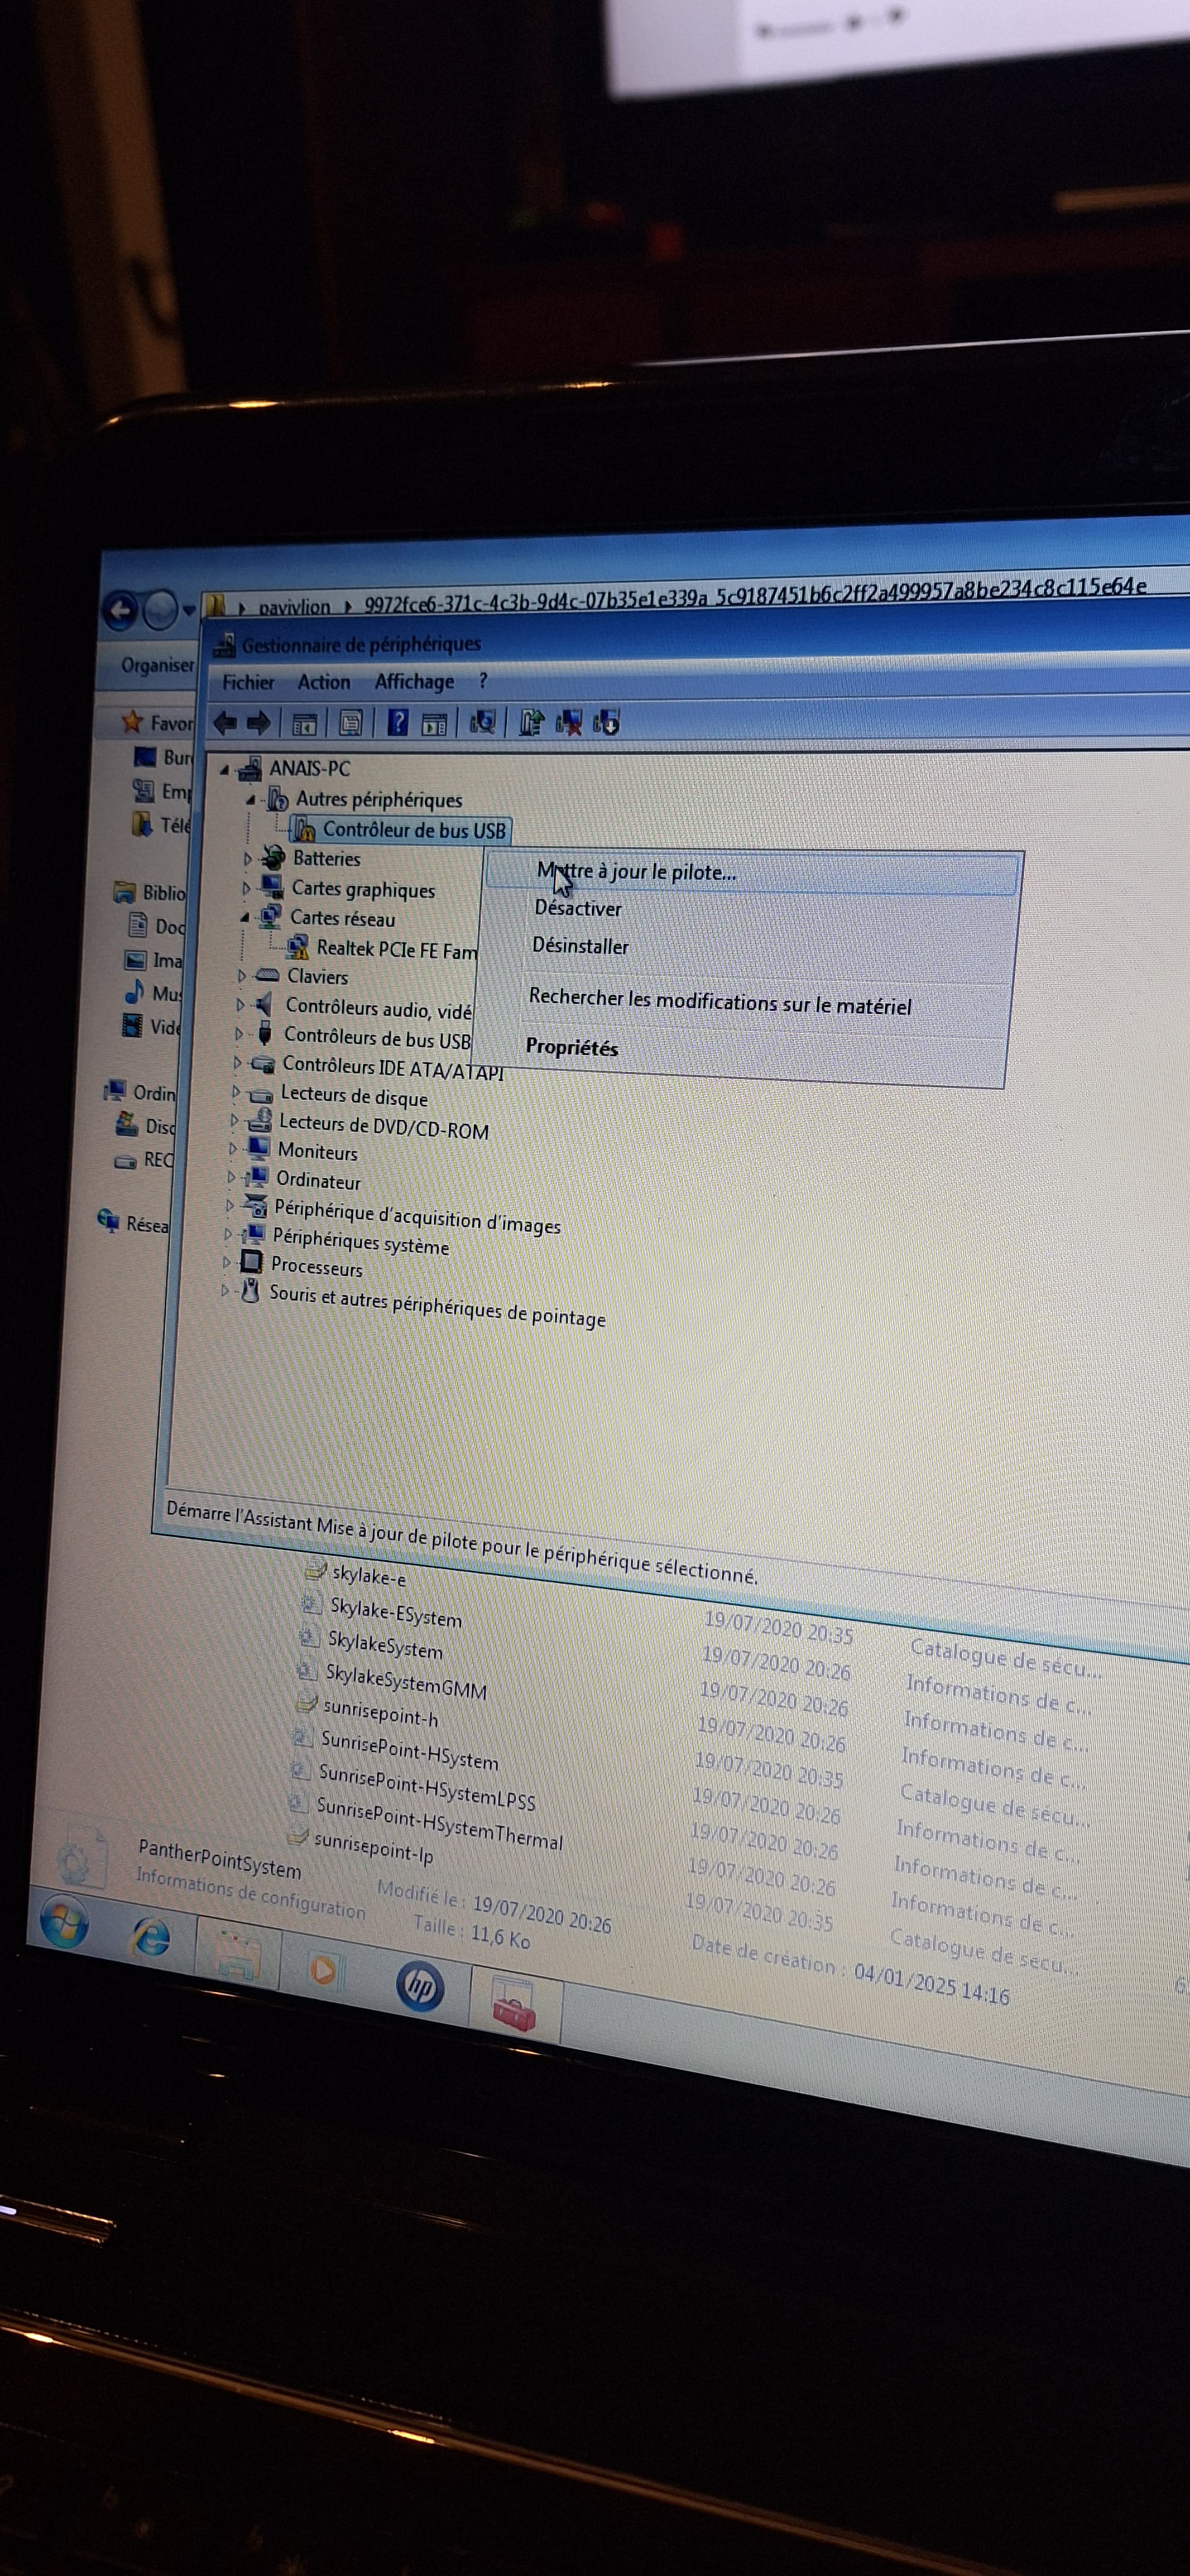The image size is (1190, 2576).
Task: Select Lecteurs de disque category
Action: tap(354, 1097)
